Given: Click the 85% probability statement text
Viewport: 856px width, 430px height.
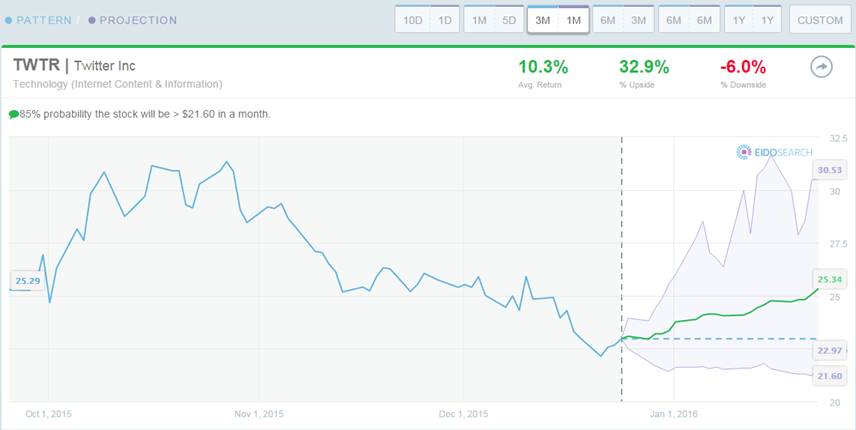Looking at the screenshot, I should (145, 115).
